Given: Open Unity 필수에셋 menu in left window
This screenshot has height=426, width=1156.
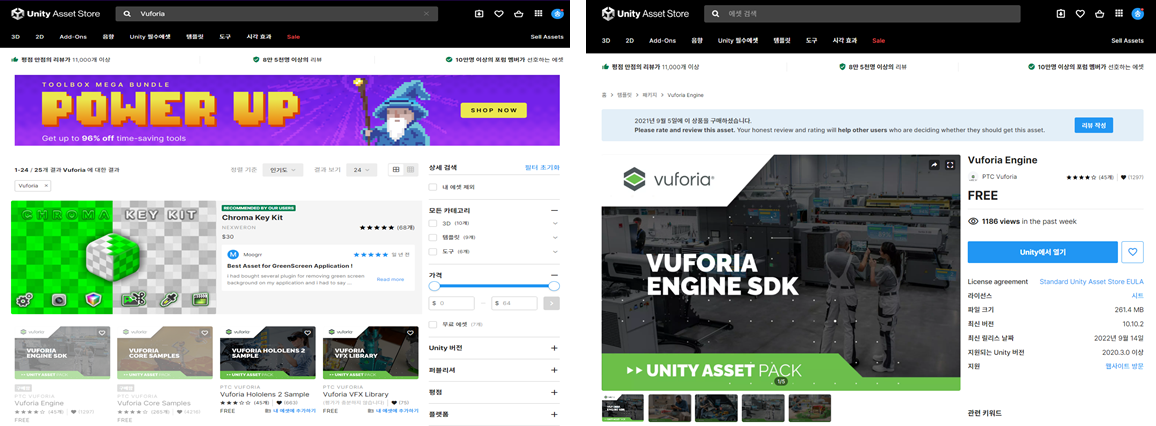Looking at the screenshot, I should 152,36.
